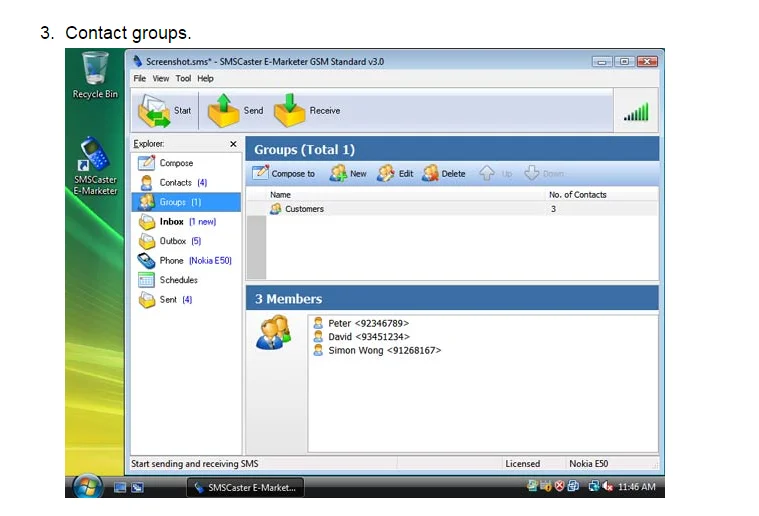This screenshot has width=759, height=516.
Task: Click the 11:46 AM clock
Action: point(637,487)
